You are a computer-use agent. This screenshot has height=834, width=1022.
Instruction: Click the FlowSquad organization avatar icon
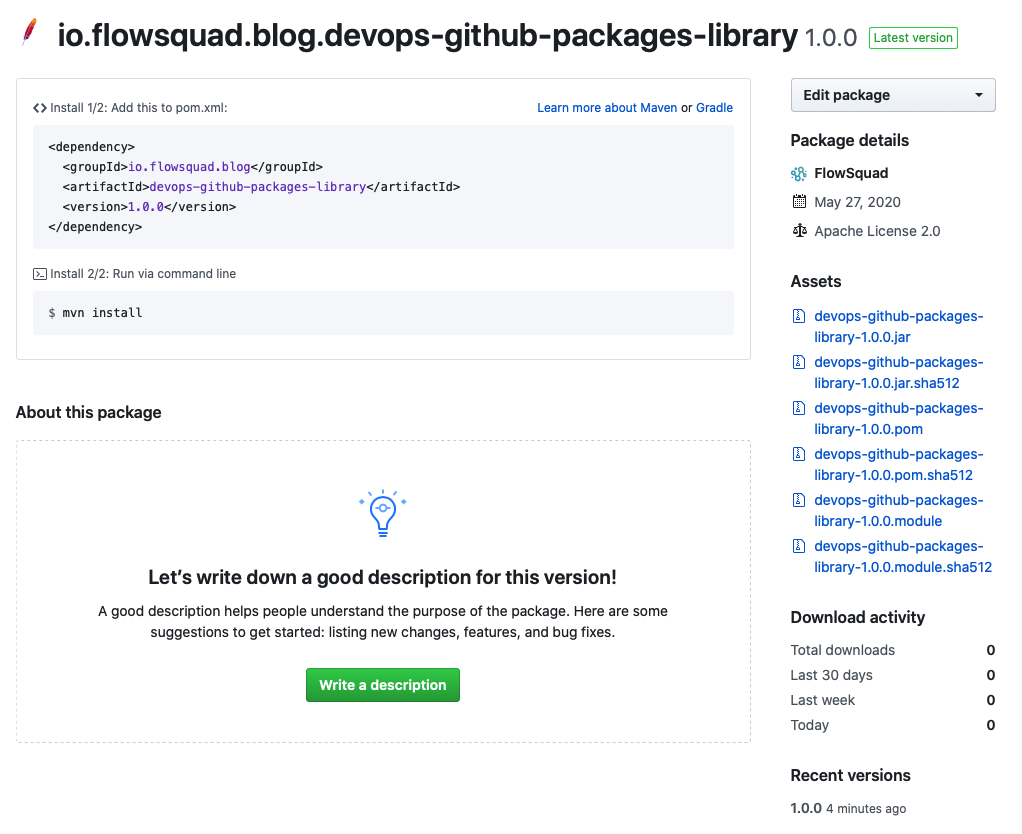(x=799, y=173)
